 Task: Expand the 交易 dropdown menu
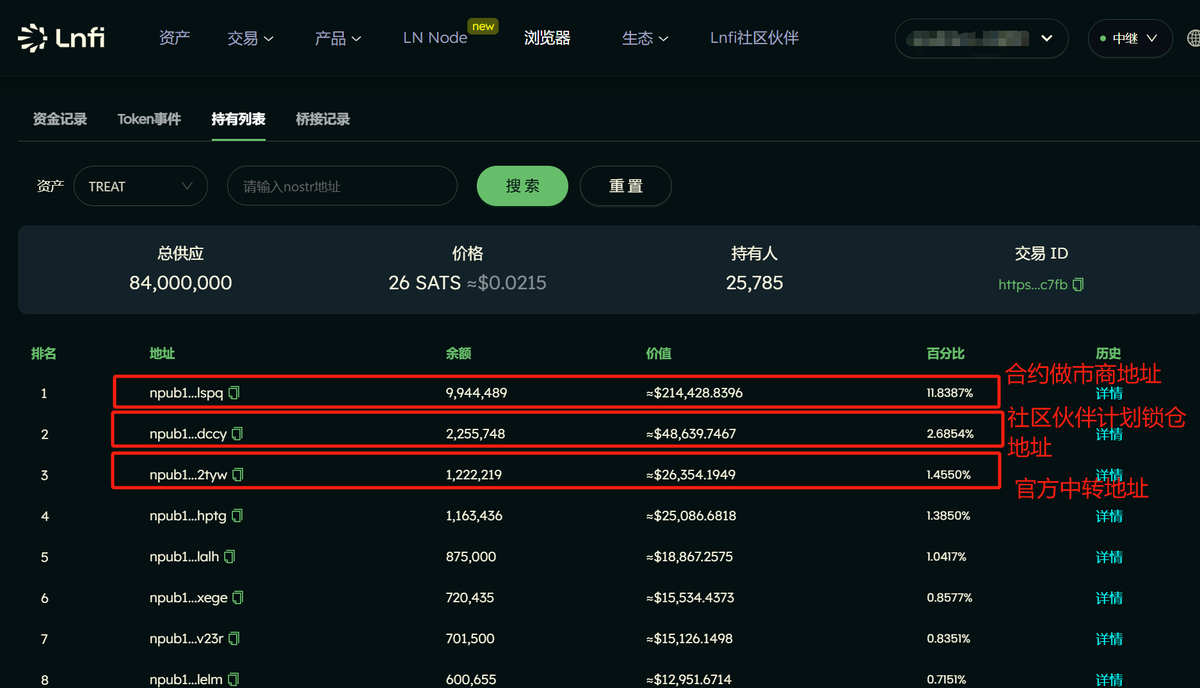tap(250, 38)
